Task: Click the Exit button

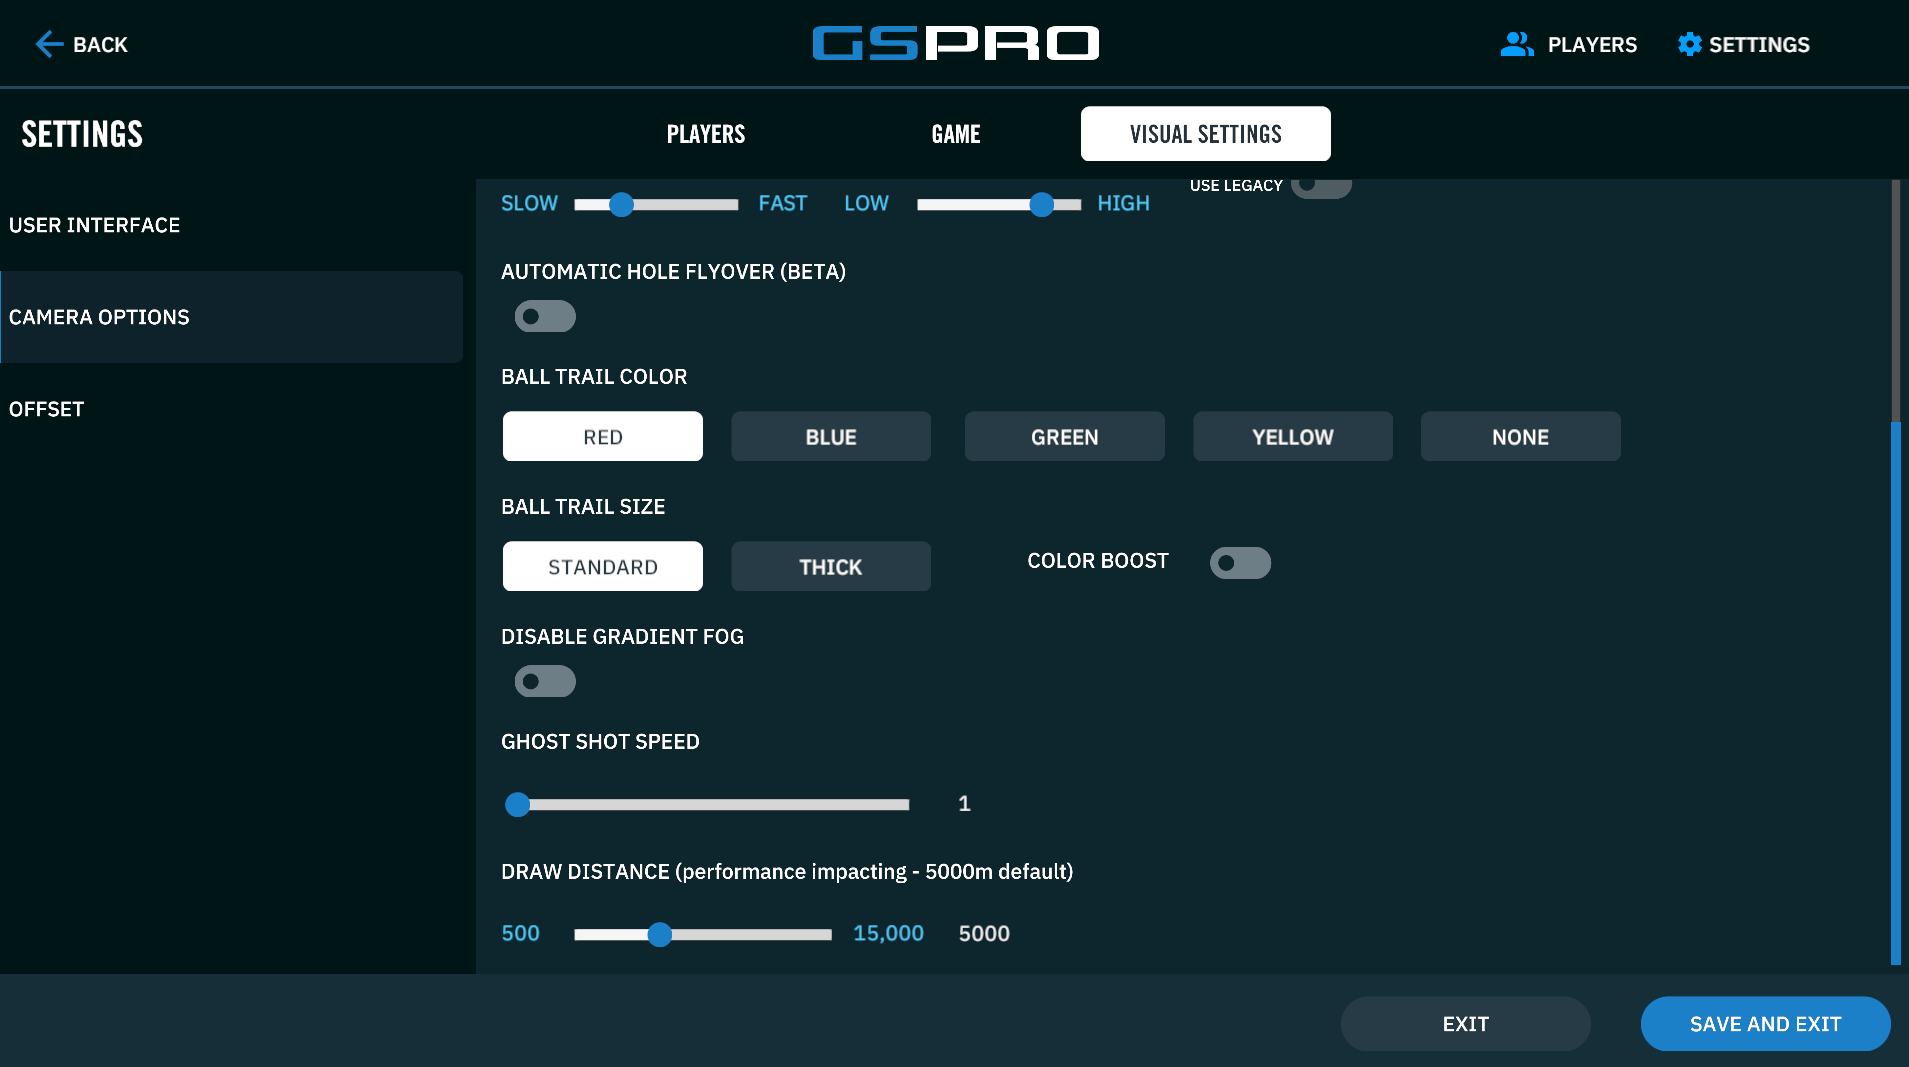Action: click(1465, 1024)
